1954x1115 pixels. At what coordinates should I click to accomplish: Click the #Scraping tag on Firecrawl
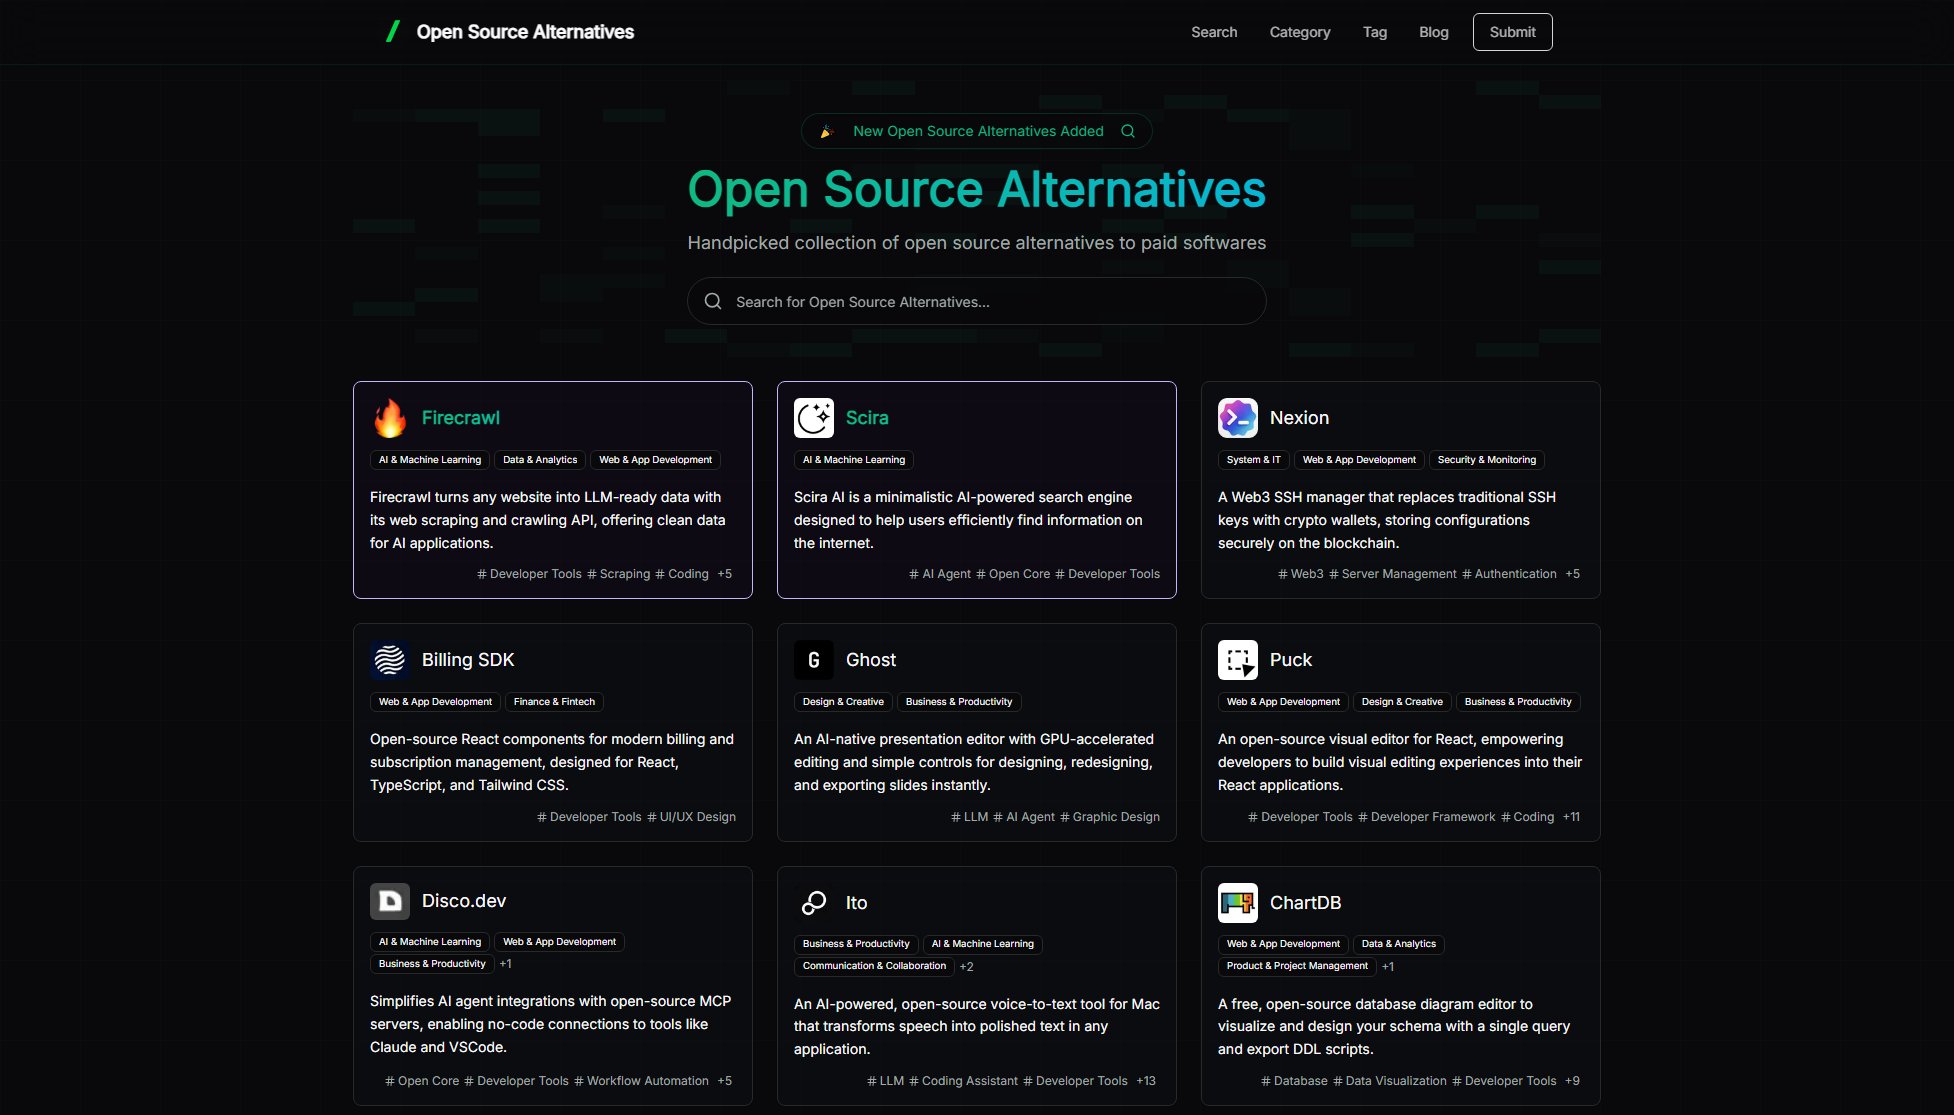pos(618,574)
